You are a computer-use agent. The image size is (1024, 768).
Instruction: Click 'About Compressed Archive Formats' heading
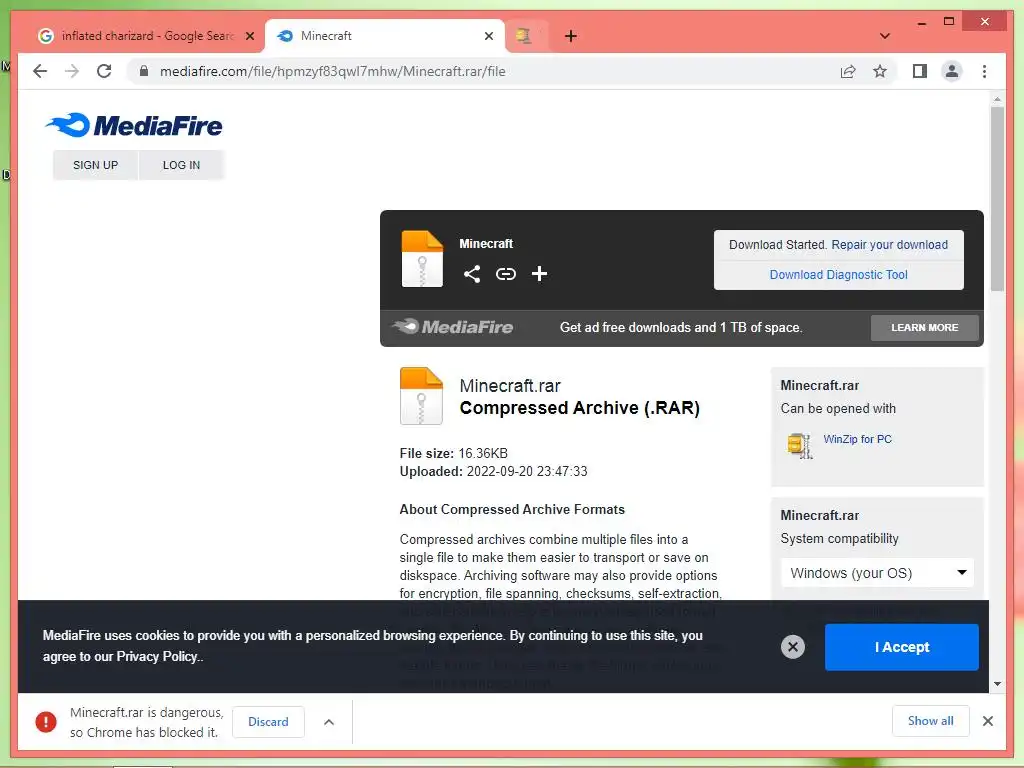pos(512,509)
